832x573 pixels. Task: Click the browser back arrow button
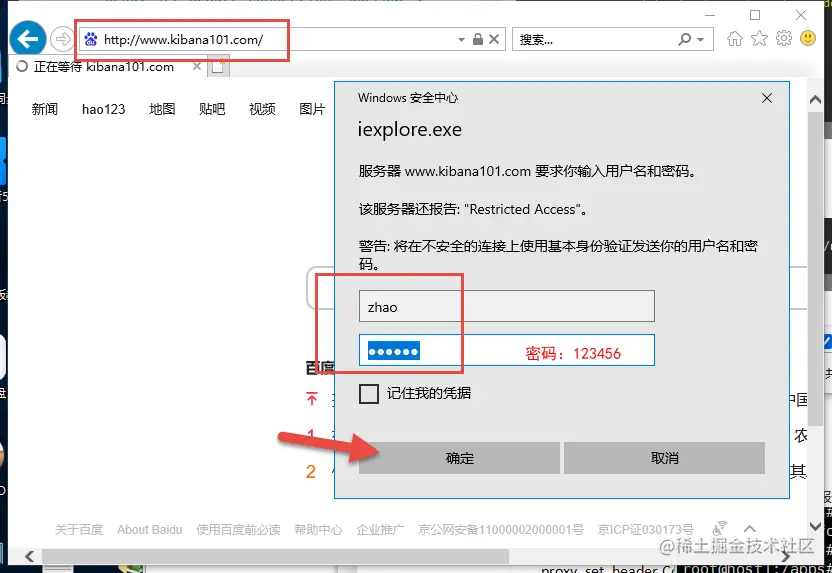[x=28, y=39]
